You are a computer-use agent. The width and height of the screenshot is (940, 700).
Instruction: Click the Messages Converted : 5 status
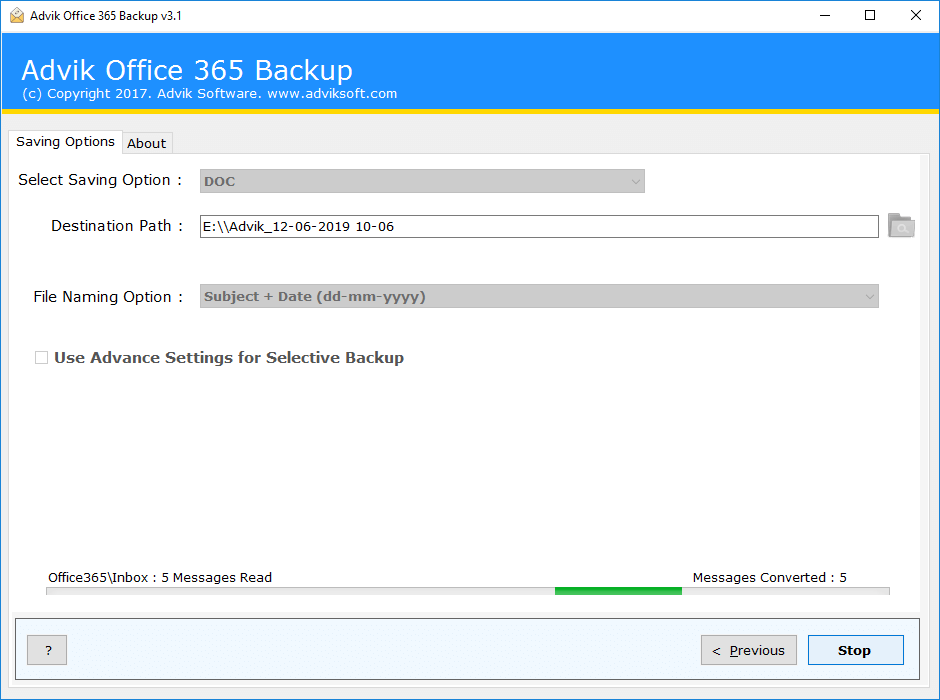point(770,578)
